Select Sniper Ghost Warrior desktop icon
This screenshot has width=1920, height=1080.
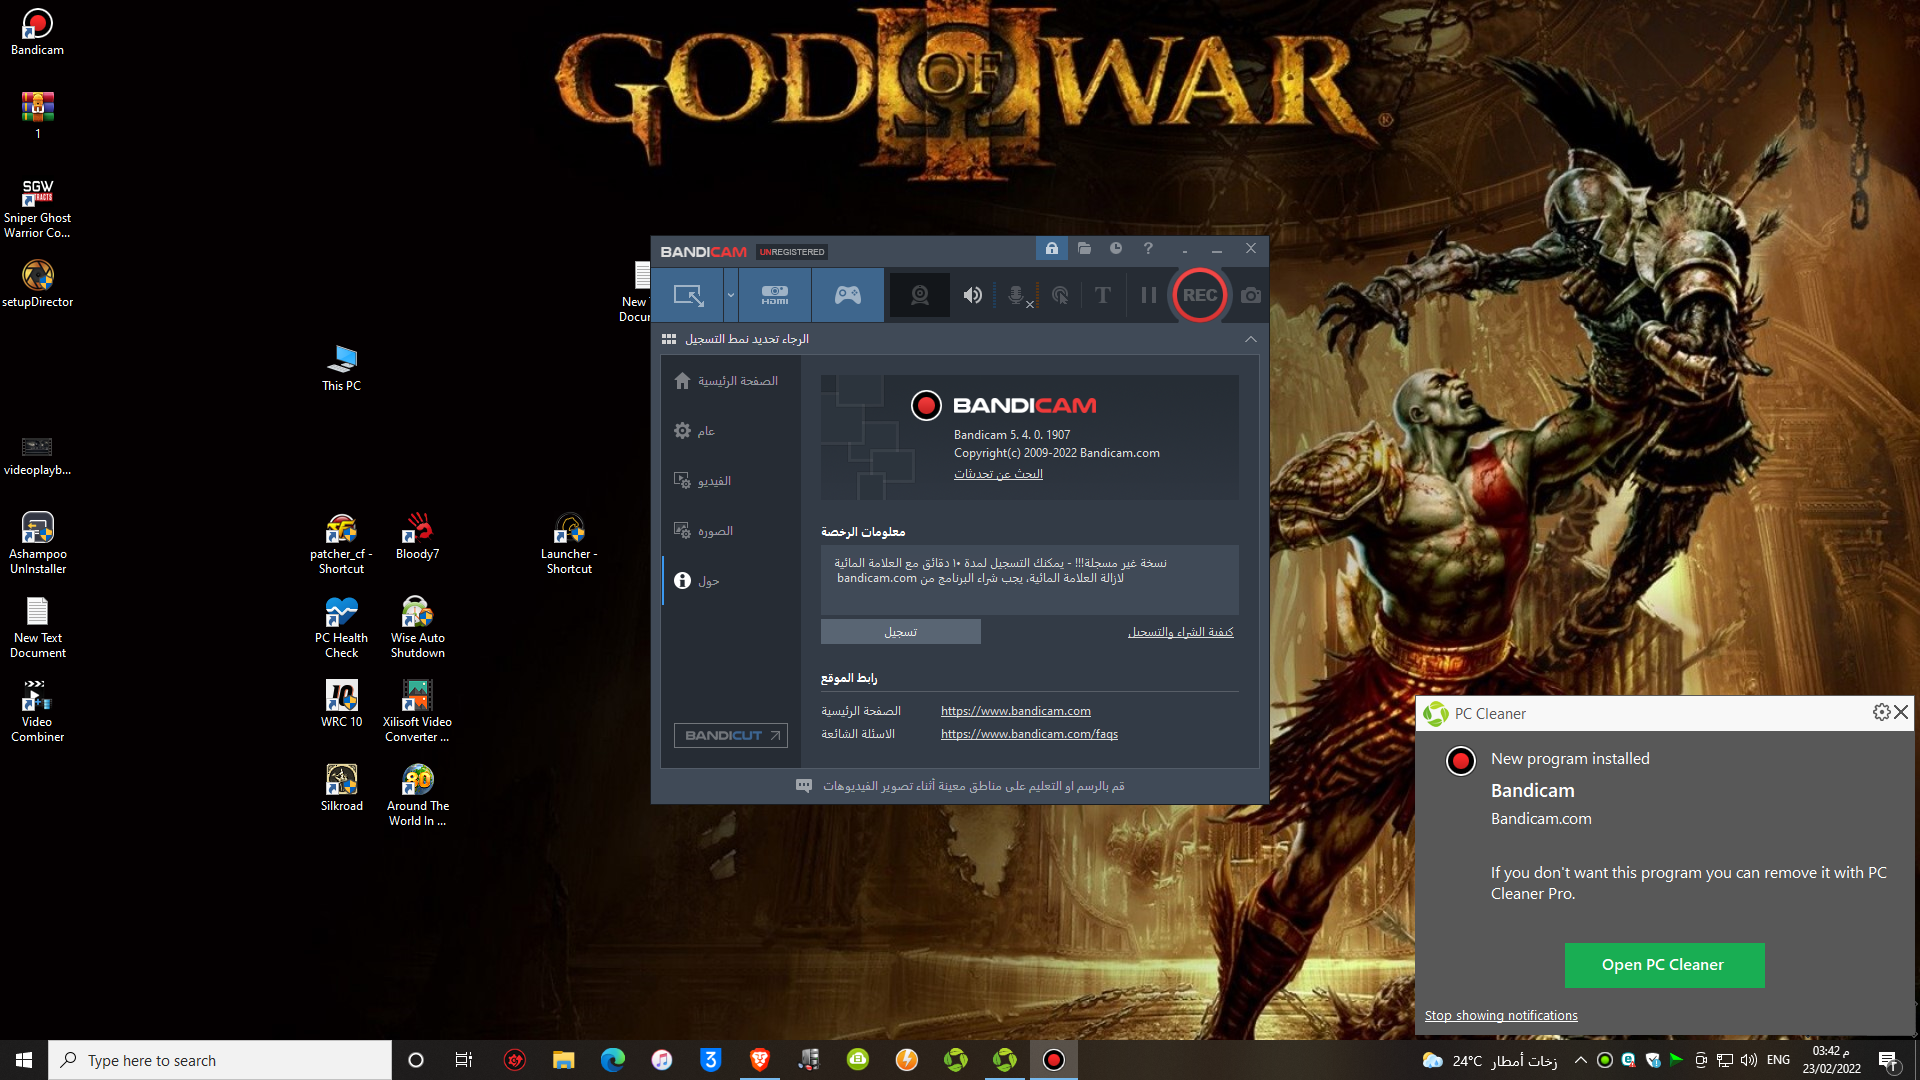point(37,208)
